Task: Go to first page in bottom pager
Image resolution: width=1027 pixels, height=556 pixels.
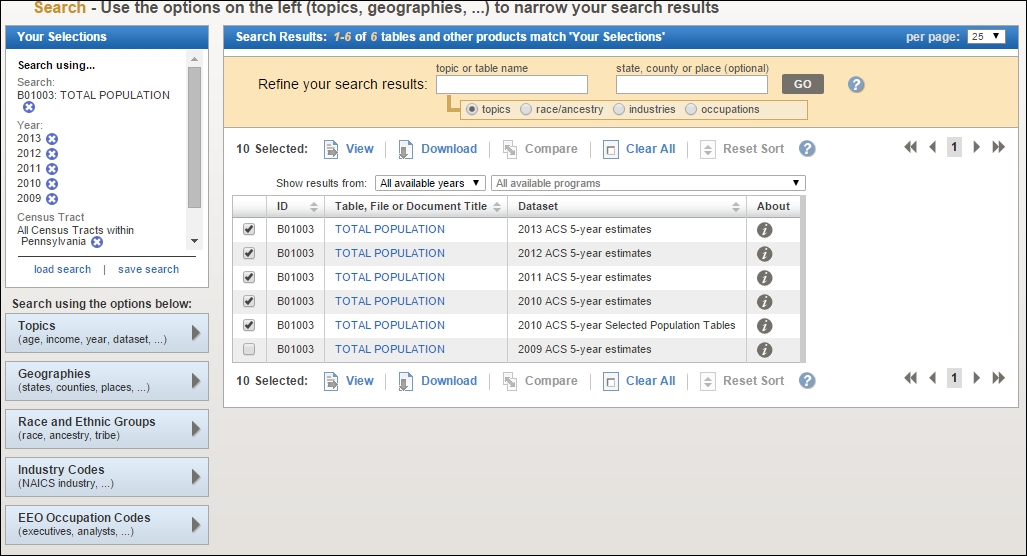Action: [x=910, y=378]
